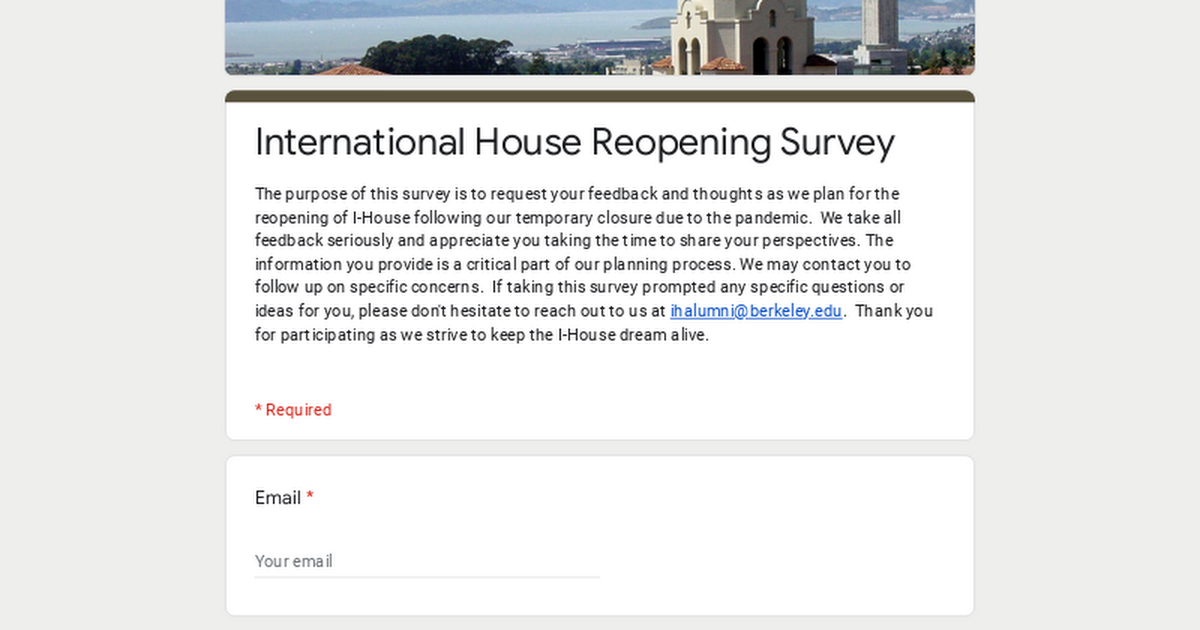
Task: Click the '* Required' notice text
Action: click(x=293, y=410)
